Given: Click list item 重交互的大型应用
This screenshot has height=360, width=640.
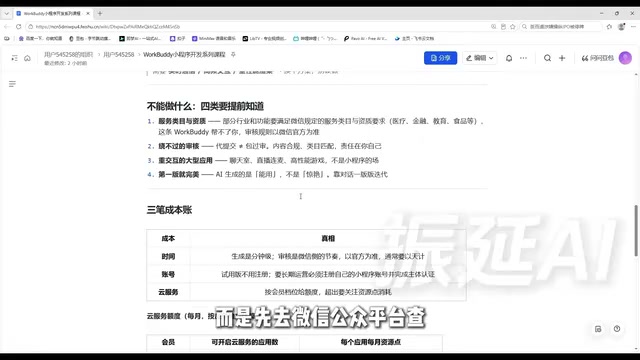Looking at the screenshot, I should click(185, 160).
